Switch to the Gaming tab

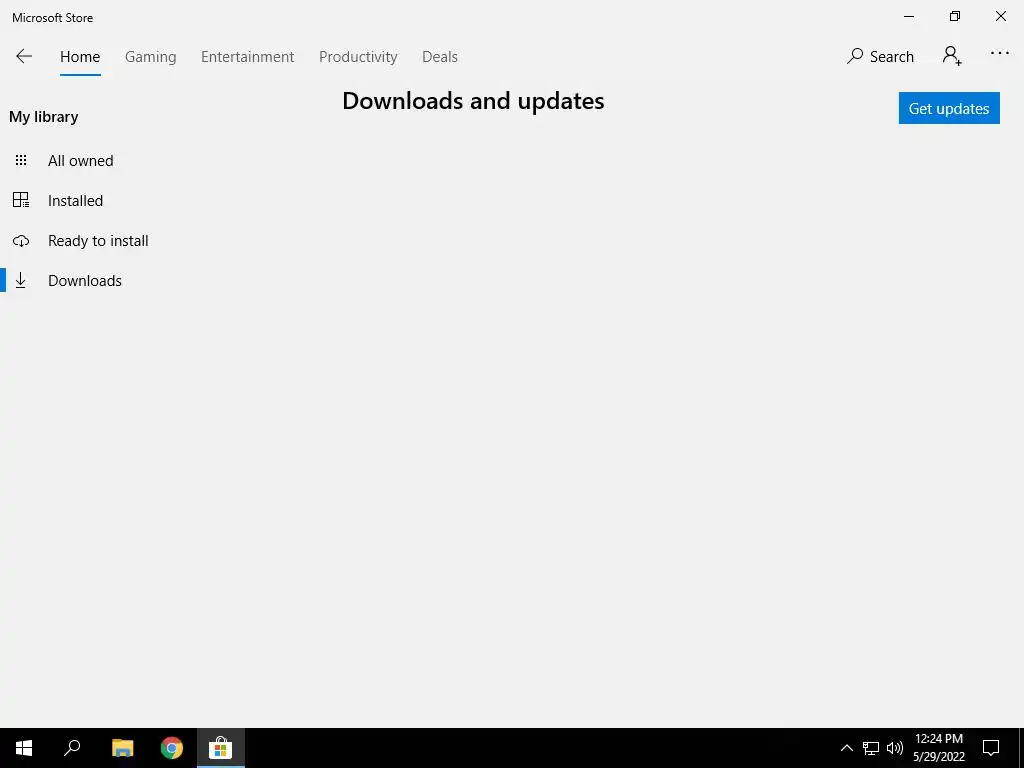tap(150, 57)
